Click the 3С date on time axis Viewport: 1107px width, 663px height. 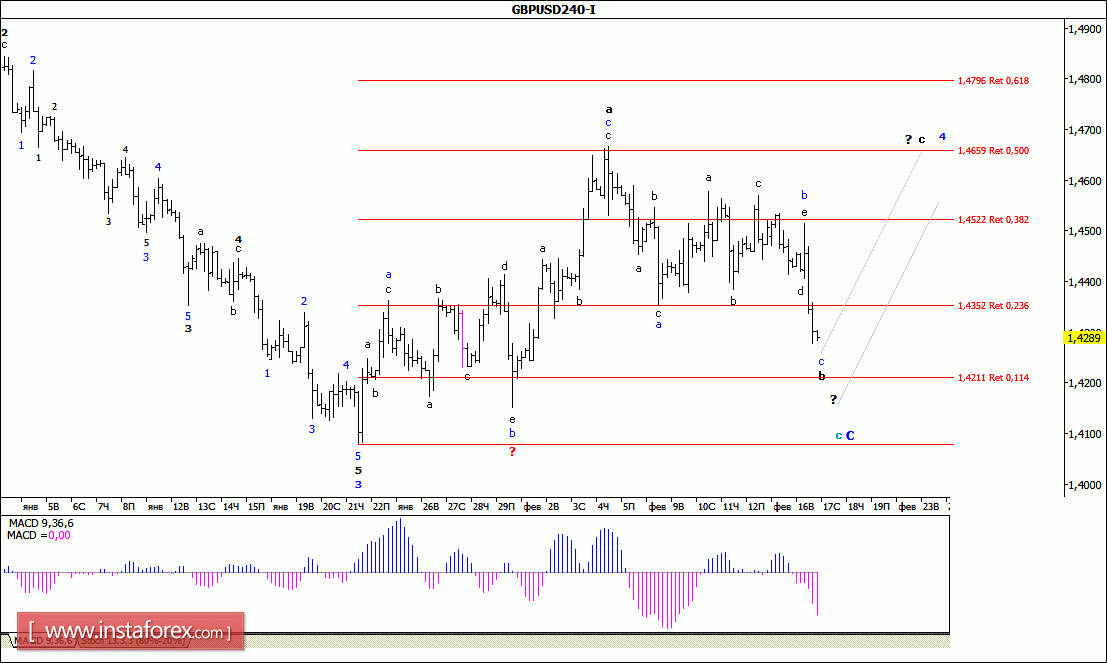click(x=579, y=506)
